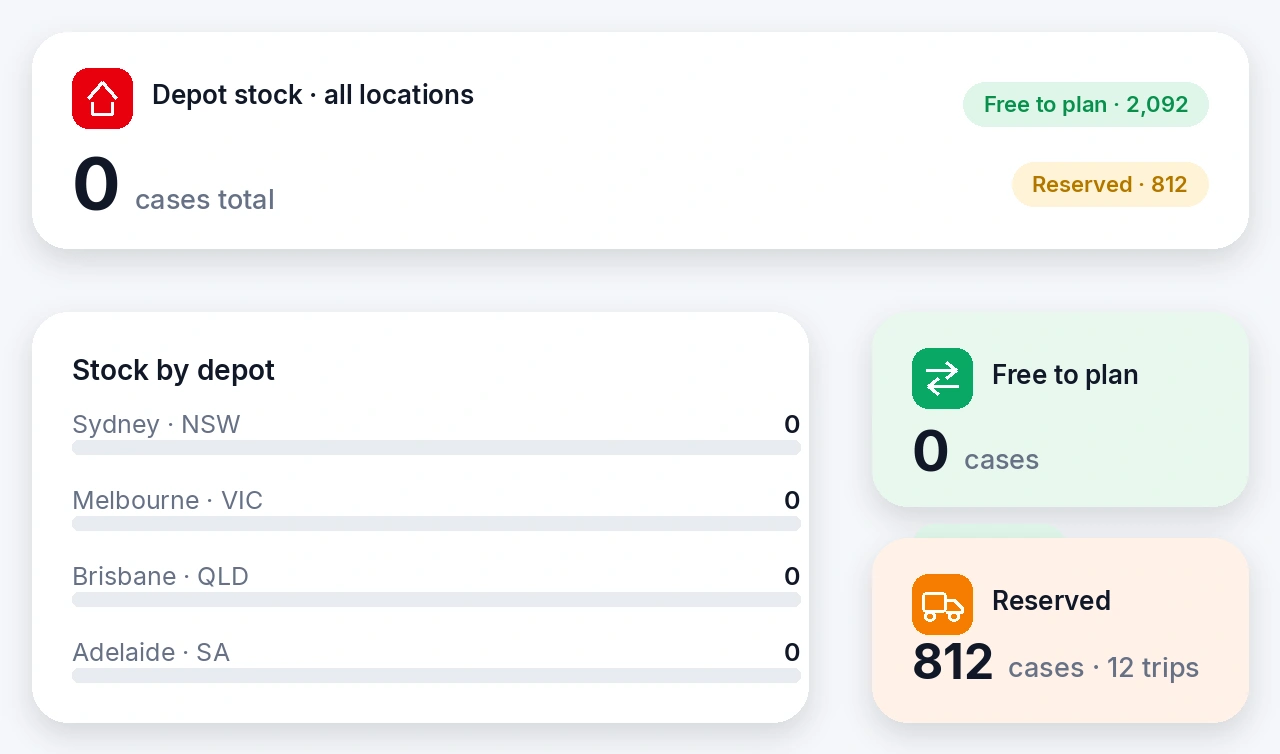This screenshot has height=754, width=1280.
Task: Select the Sydney · NSW depot row
Action: 436,433
